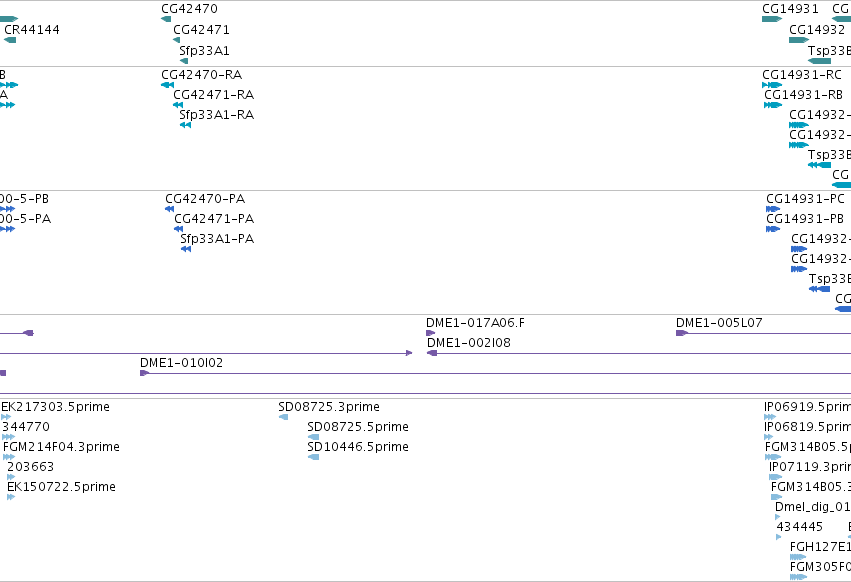851x582 pixels.
Task: Click the CG14931-RB transcript glyph
Action: tap(773, 105)
